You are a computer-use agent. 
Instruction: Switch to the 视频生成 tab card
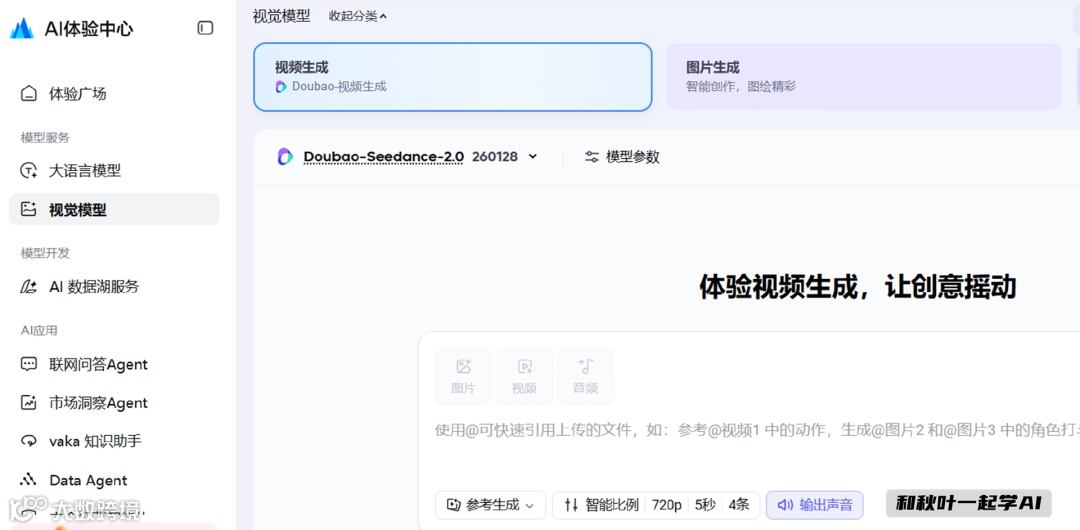point(453,77)
